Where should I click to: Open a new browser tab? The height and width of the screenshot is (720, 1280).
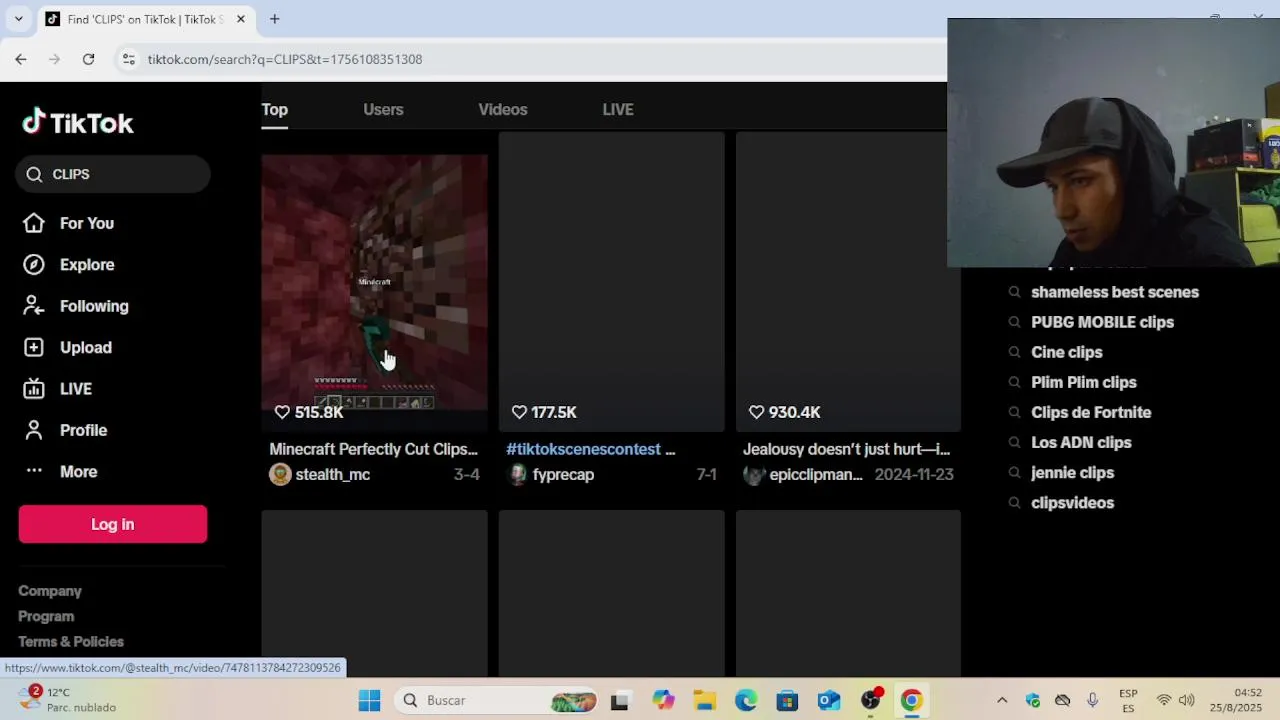click(x=274, y=19)
